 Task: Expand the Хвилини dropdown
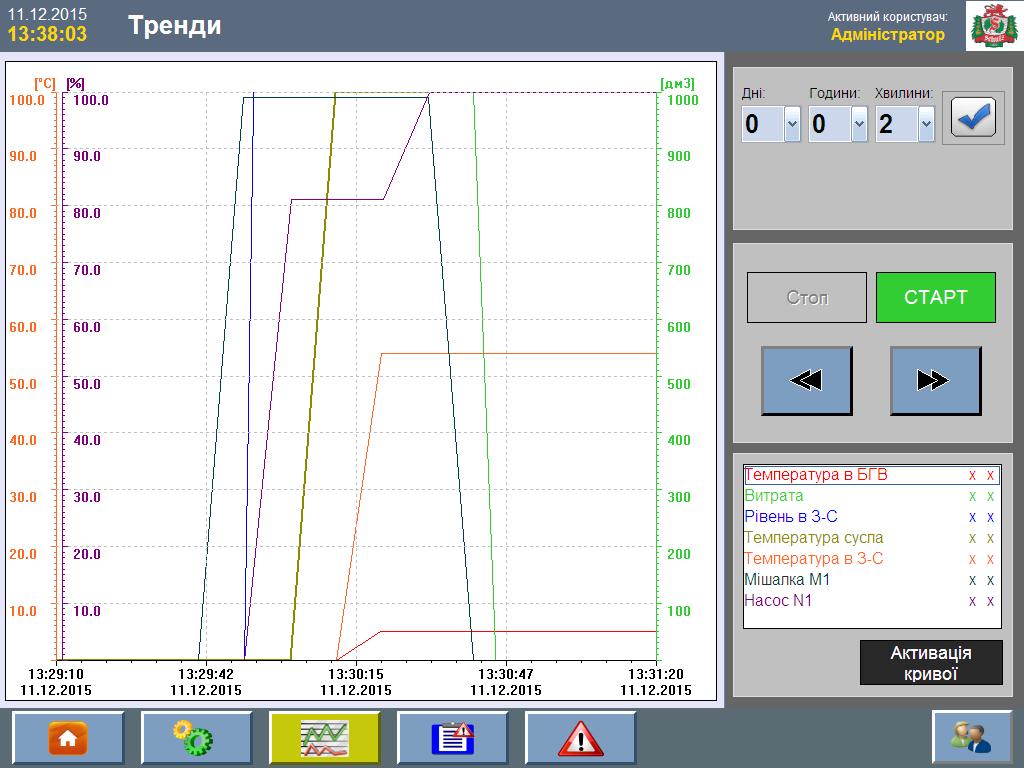(x=926, y=125)
